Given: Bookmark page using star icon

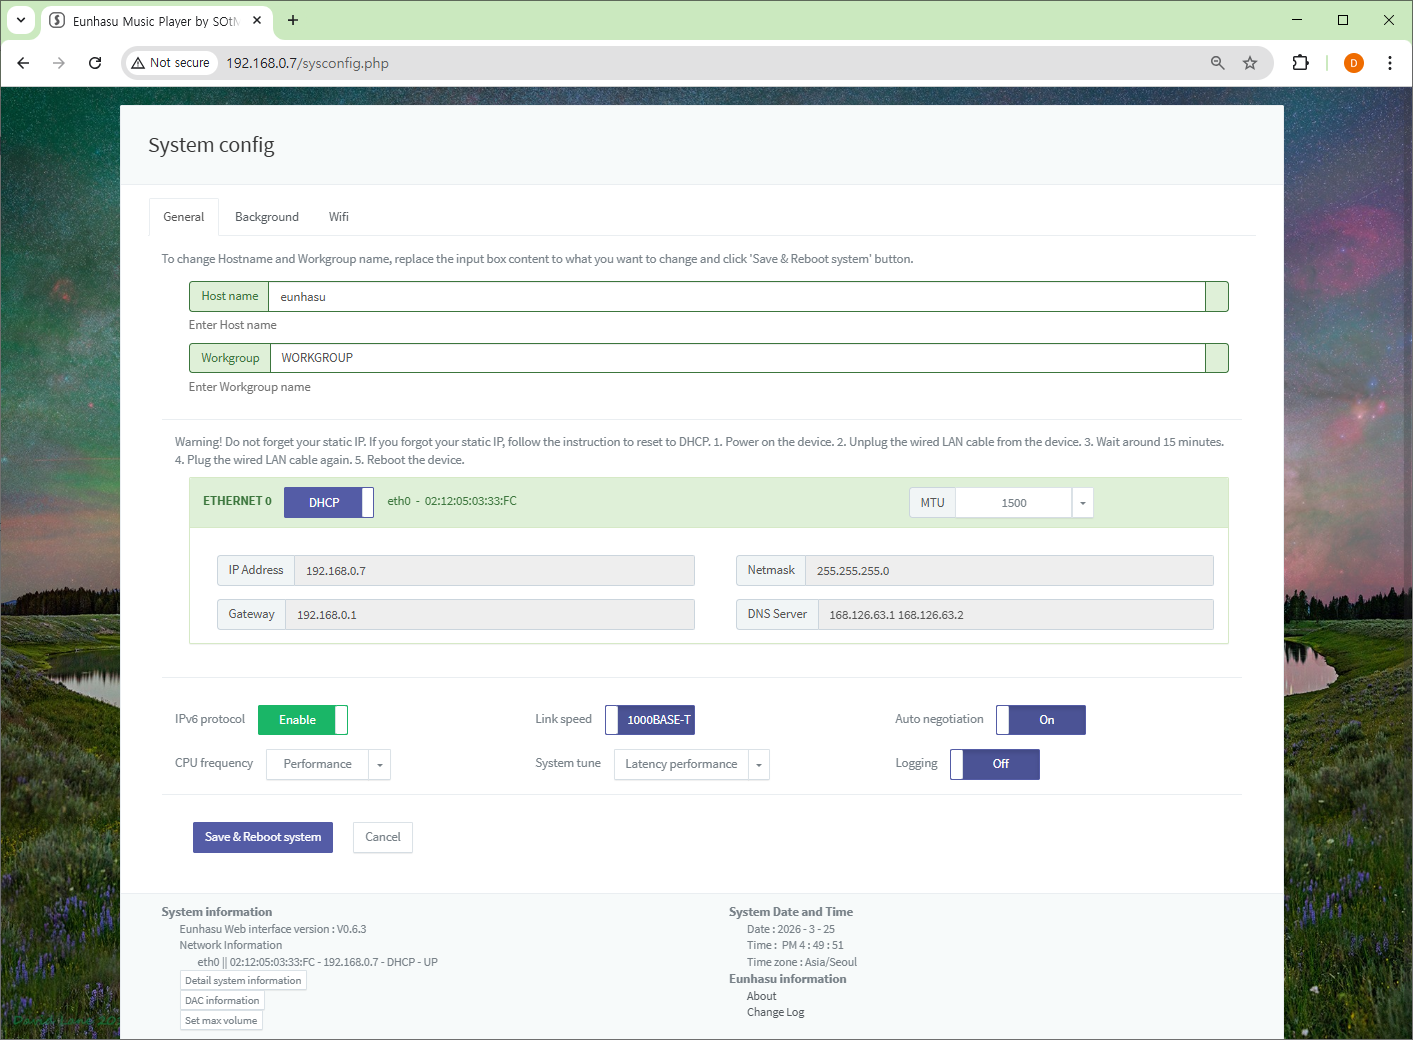Looking at the screenshot, I should click(1250, 63).
